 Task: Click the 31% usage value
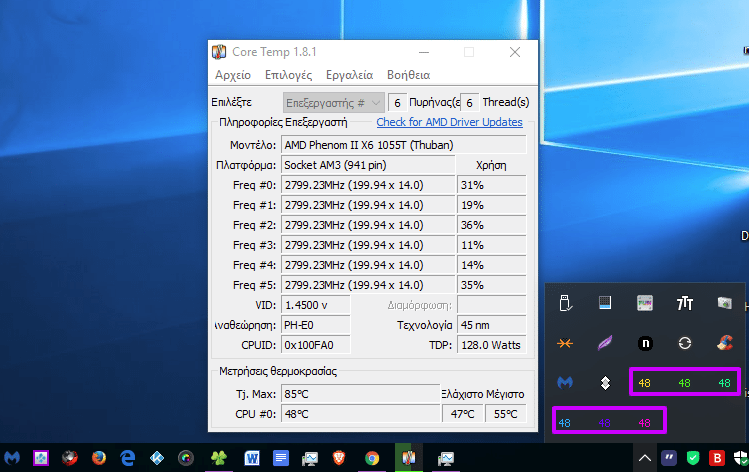492,185
